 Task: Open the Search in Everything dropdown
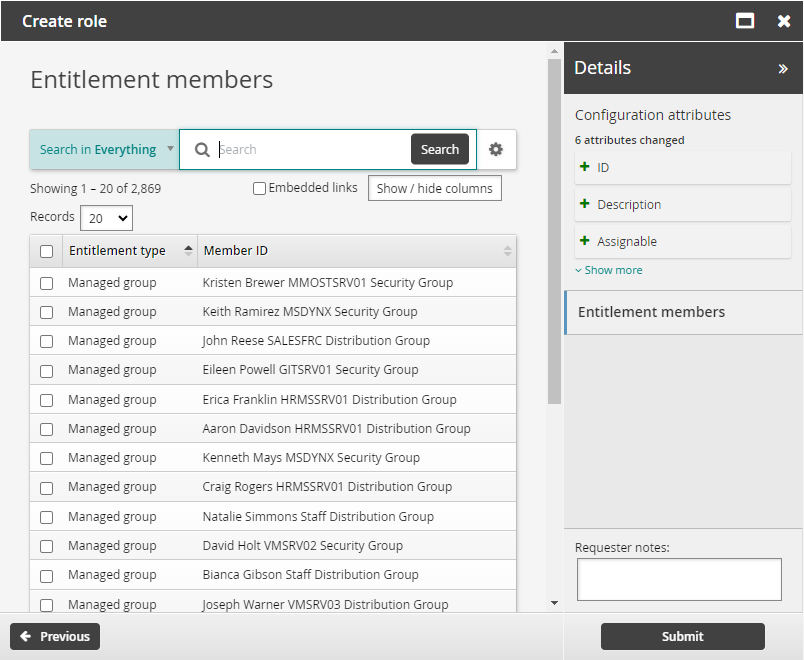click(103, 149)
